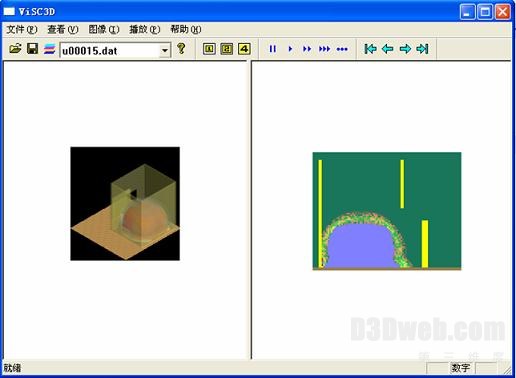Open the 查看(V) menu
Viewport: 516px width, 378px height.
[63, 30]
